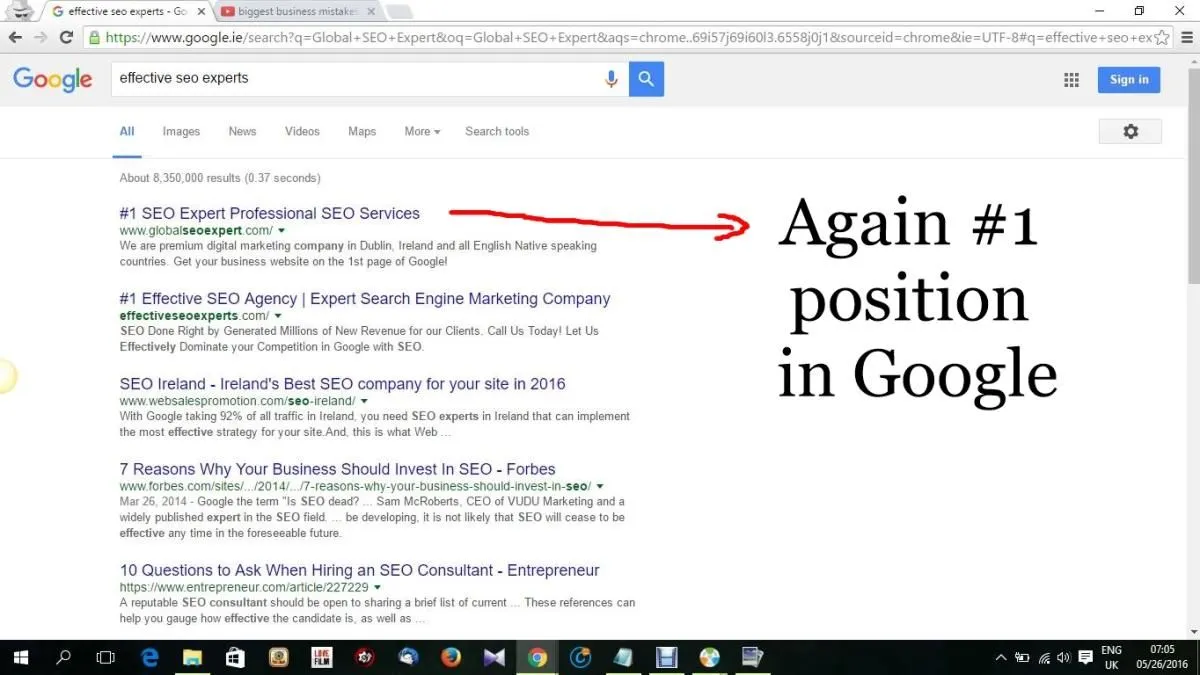Image resolution: width=1200 pixels, height=675 pixels.
Task: Open the Google apps grid
Action: pos(1071,79)
